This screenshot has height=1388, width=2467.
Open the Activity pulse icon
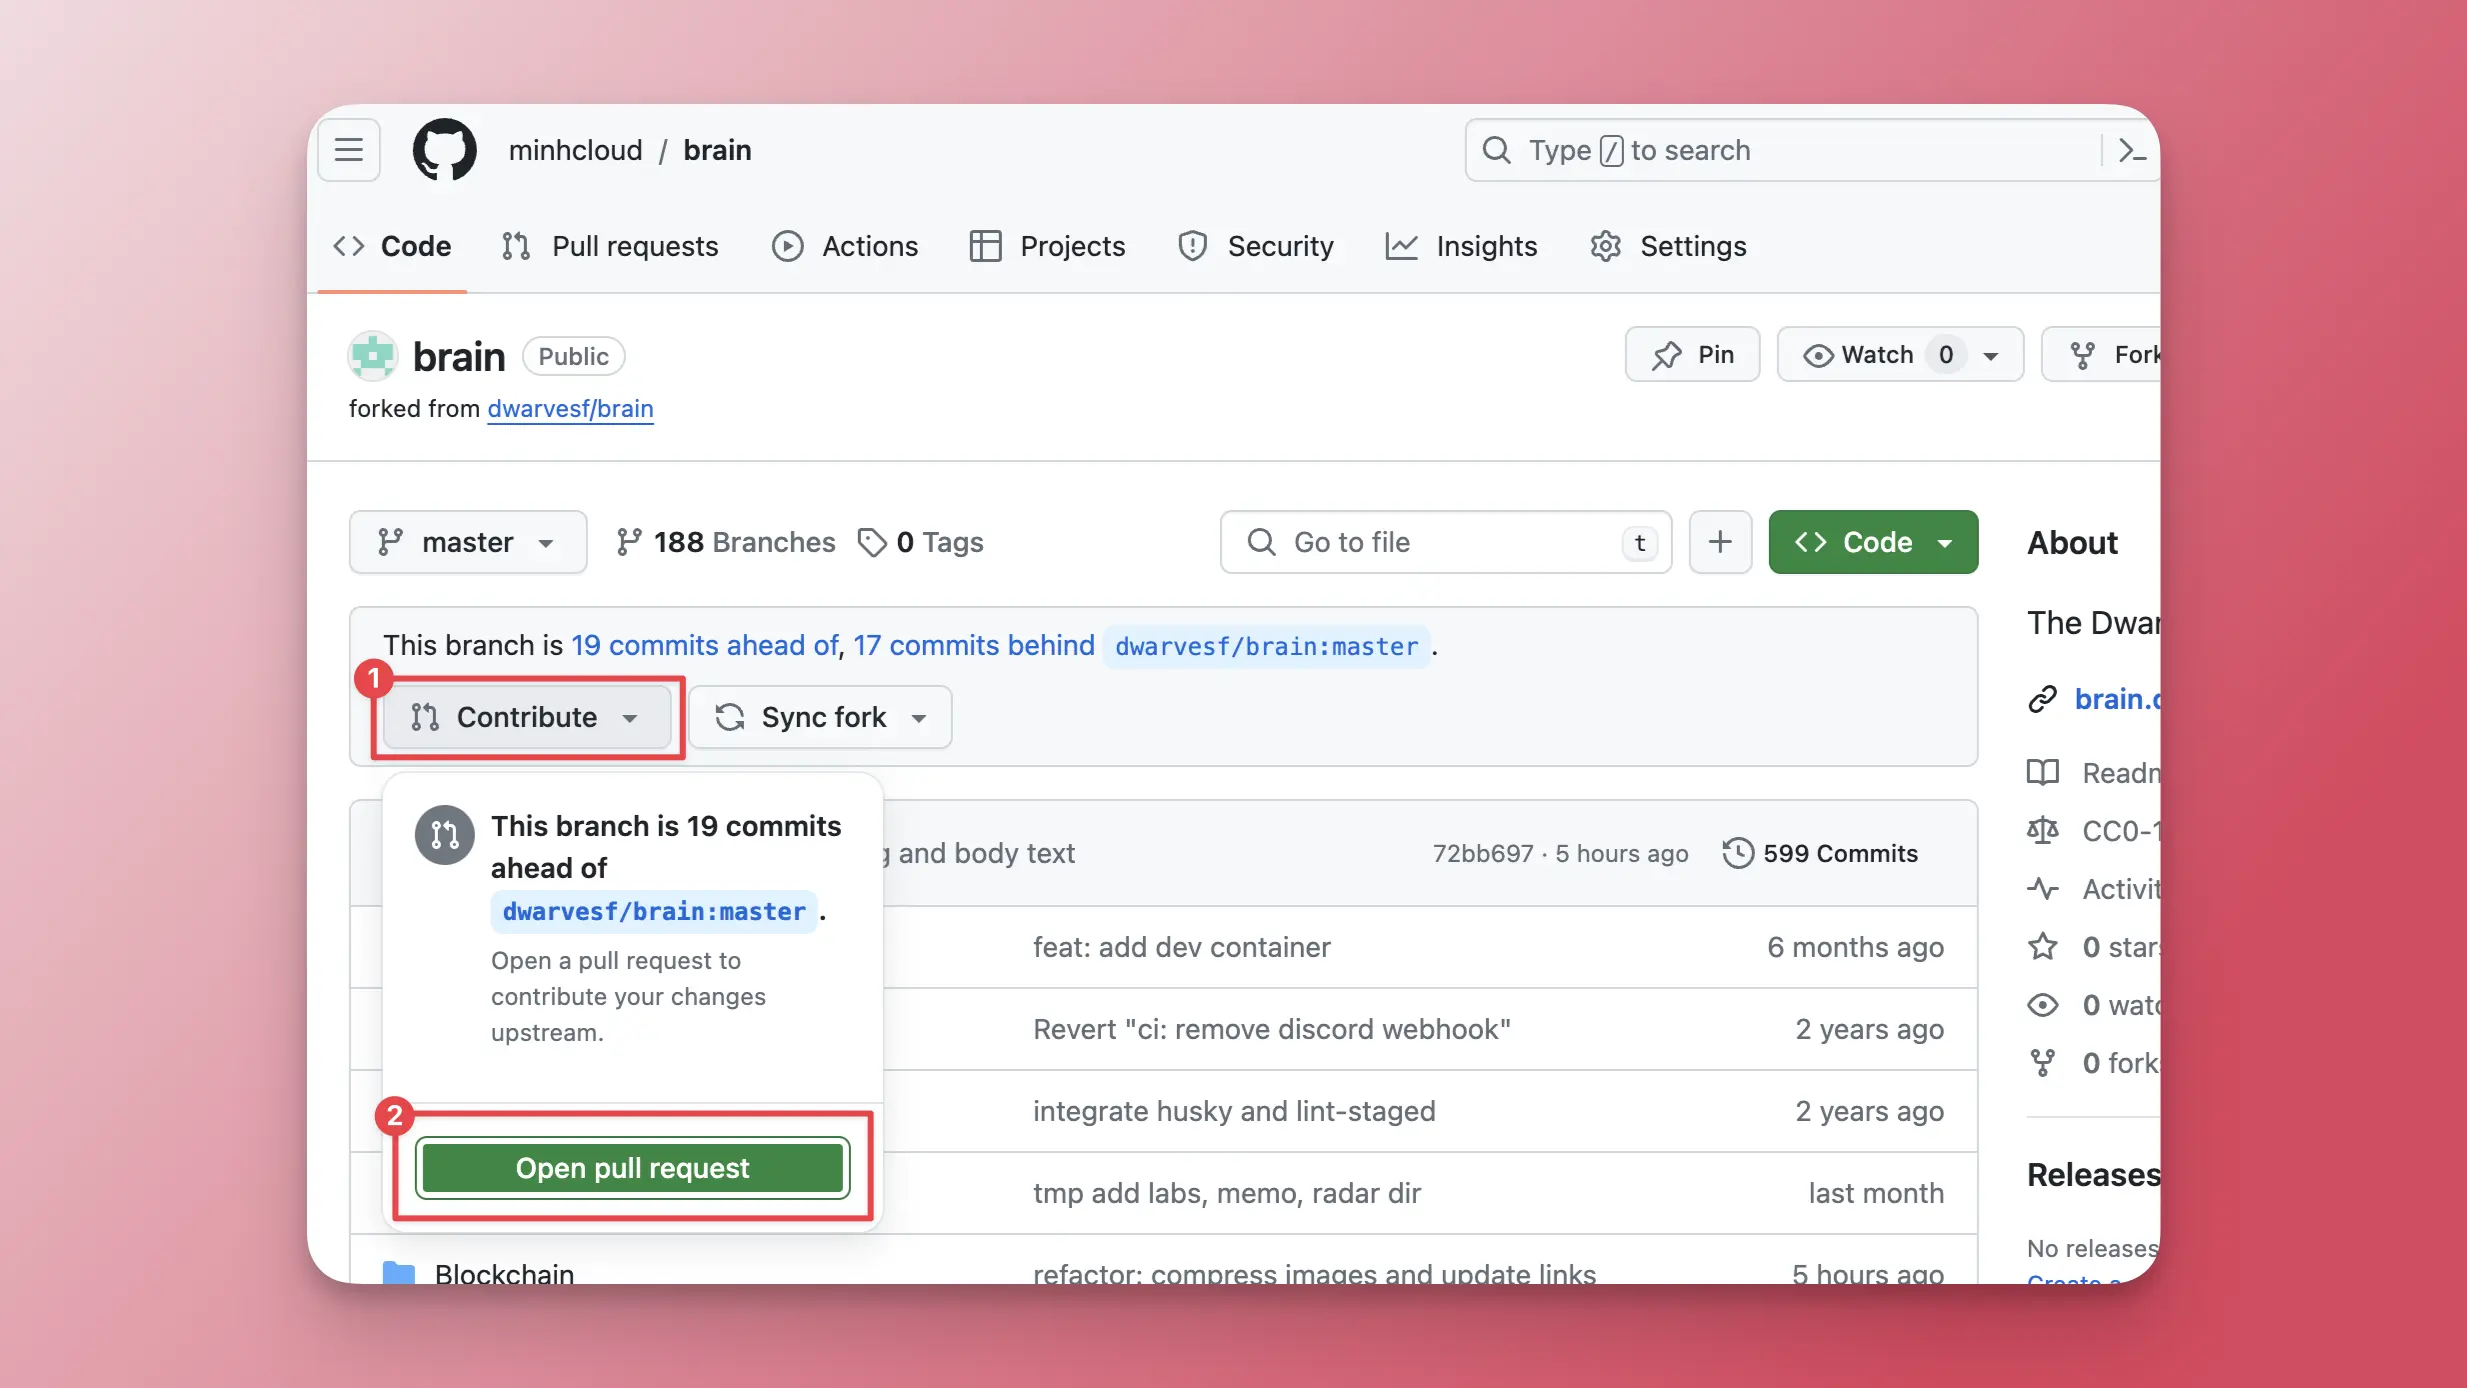(x=2043, y=888)
